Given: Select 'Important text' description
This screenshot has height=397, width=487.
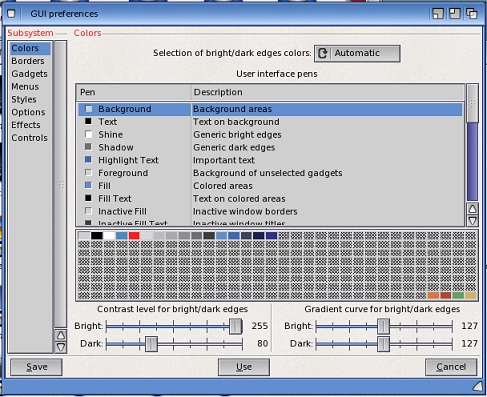Looking at the screenshot, I should click(224, 160).
